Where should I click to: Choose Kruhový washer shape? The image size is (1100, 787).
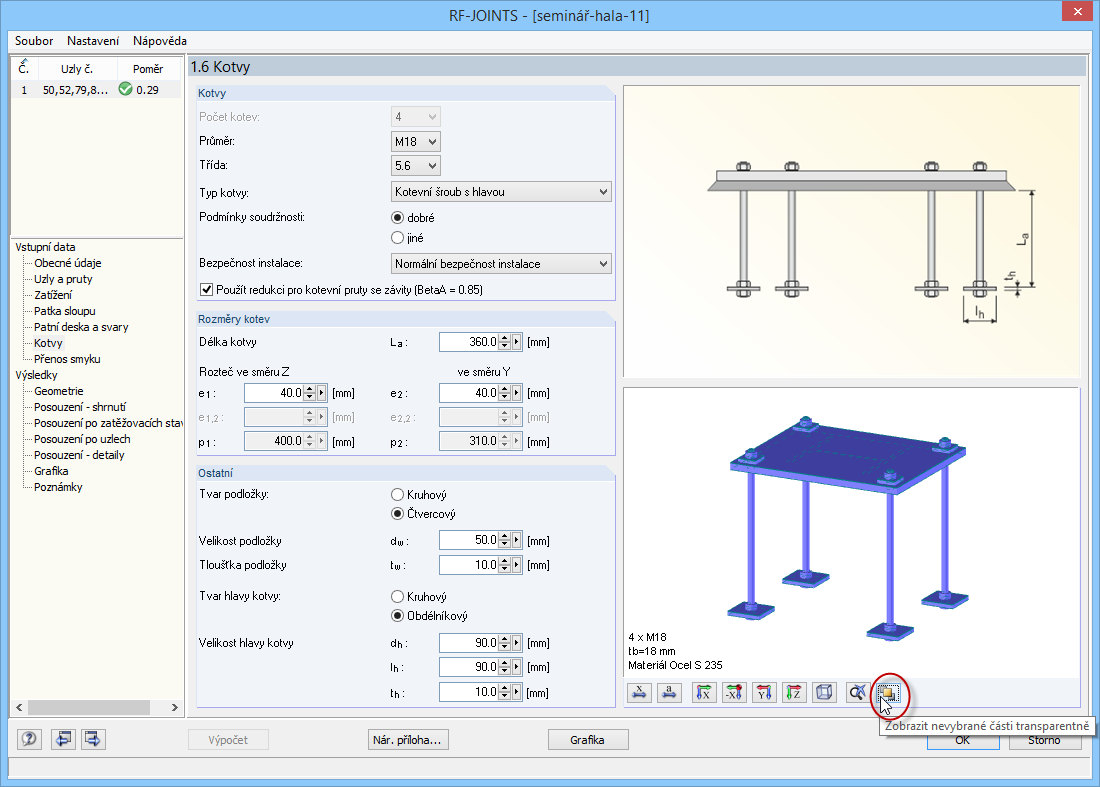398,495
